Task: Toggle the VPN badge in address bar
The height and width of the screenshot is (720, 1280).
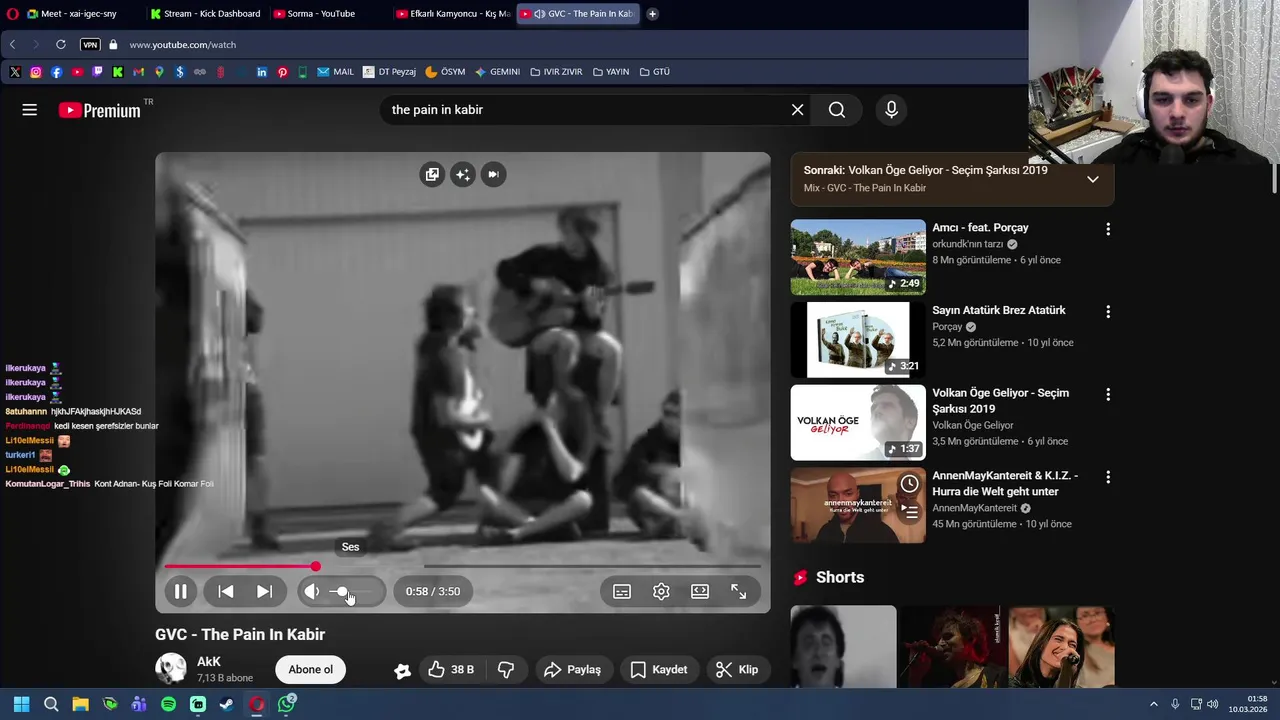Action: pyautogui.click(x=90, y=45)
